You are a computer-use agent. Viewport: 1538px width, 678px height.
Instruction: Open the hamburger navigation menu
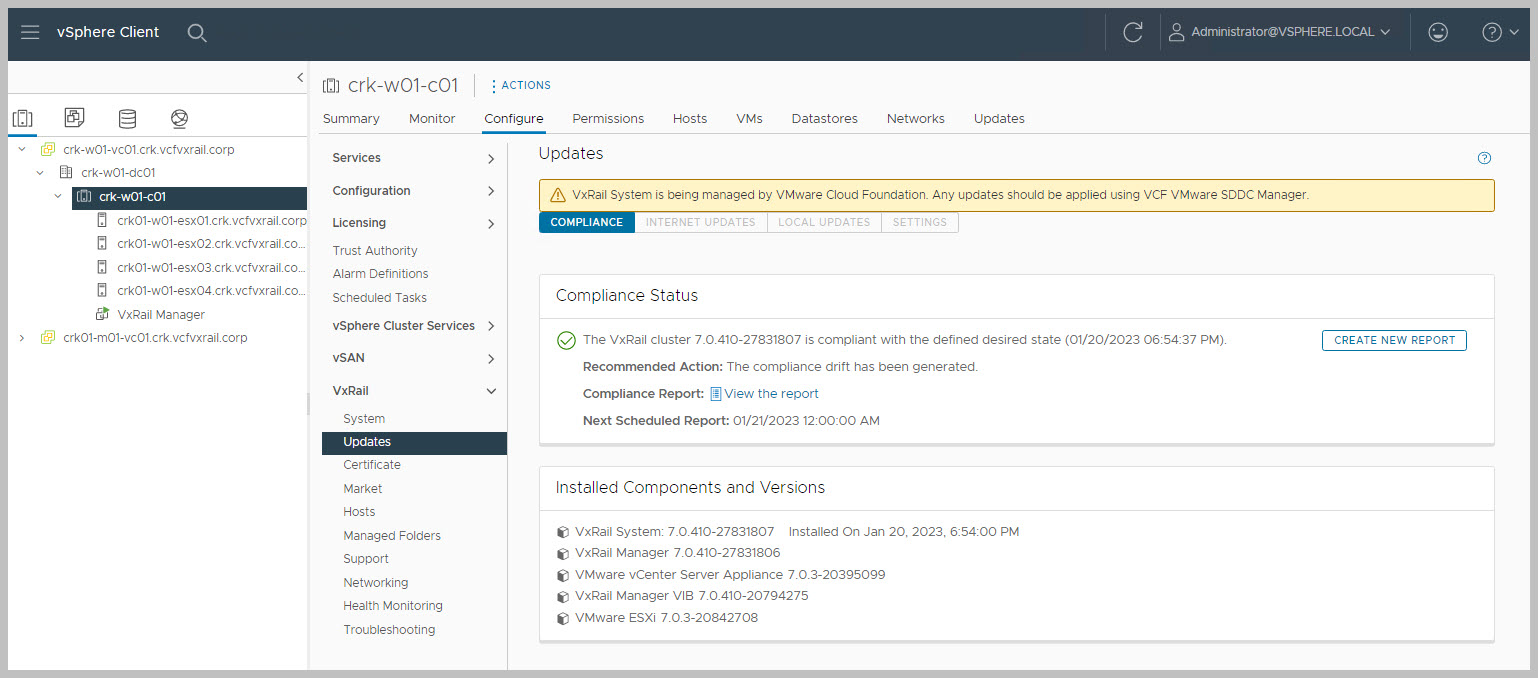[30, 32]
